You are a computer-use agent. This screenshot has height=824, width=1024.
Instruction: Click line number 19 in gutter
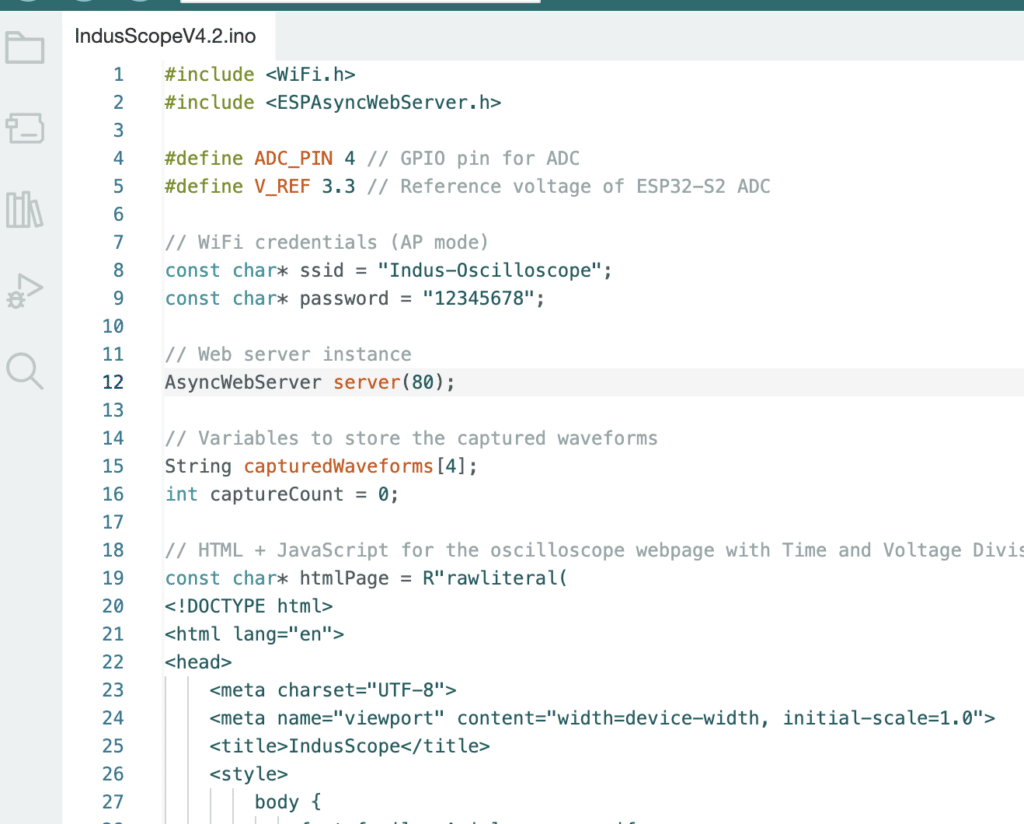coord(113,578)
